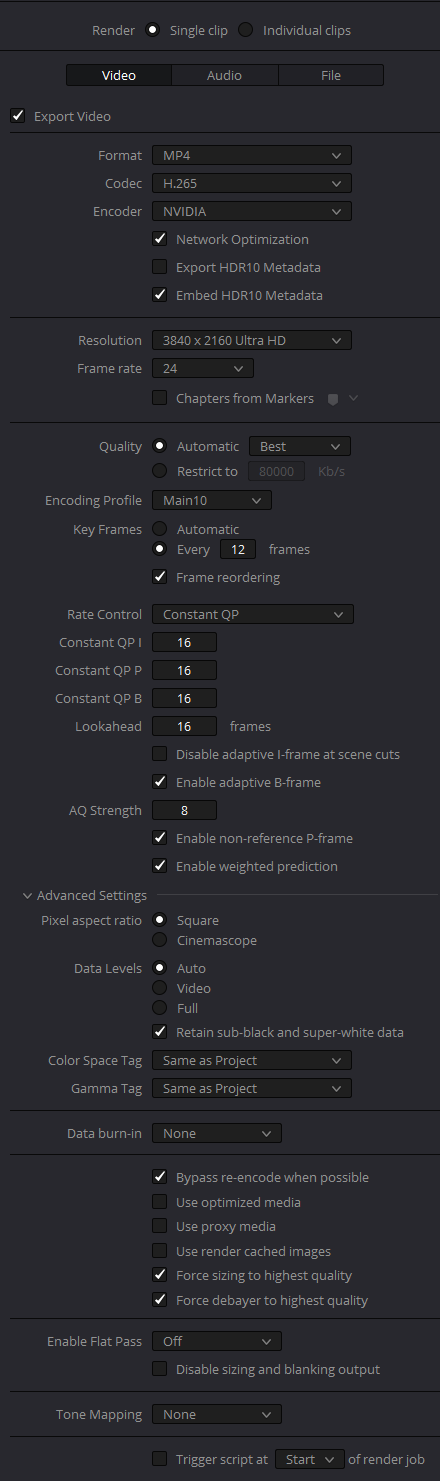Choose the Restrict to quality option

159,470
